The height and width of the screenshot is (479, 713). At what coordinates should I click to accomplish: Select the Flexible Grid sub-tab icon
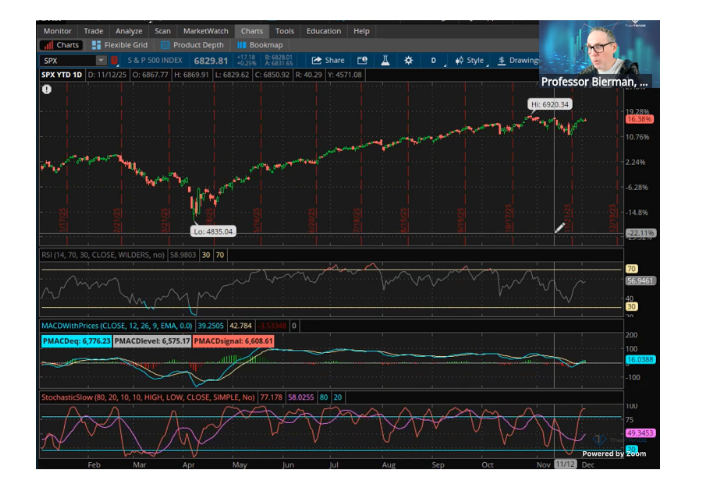96,45
